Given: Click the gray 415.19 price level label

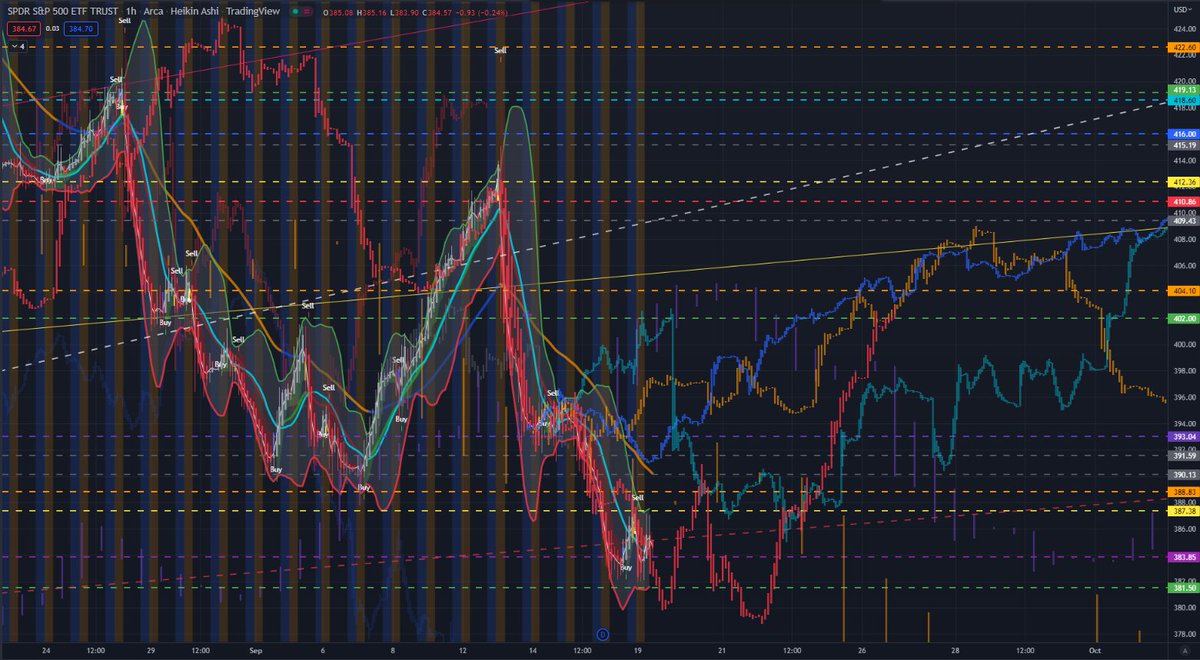Looking at the screenshot, I should pos(1183,144).
